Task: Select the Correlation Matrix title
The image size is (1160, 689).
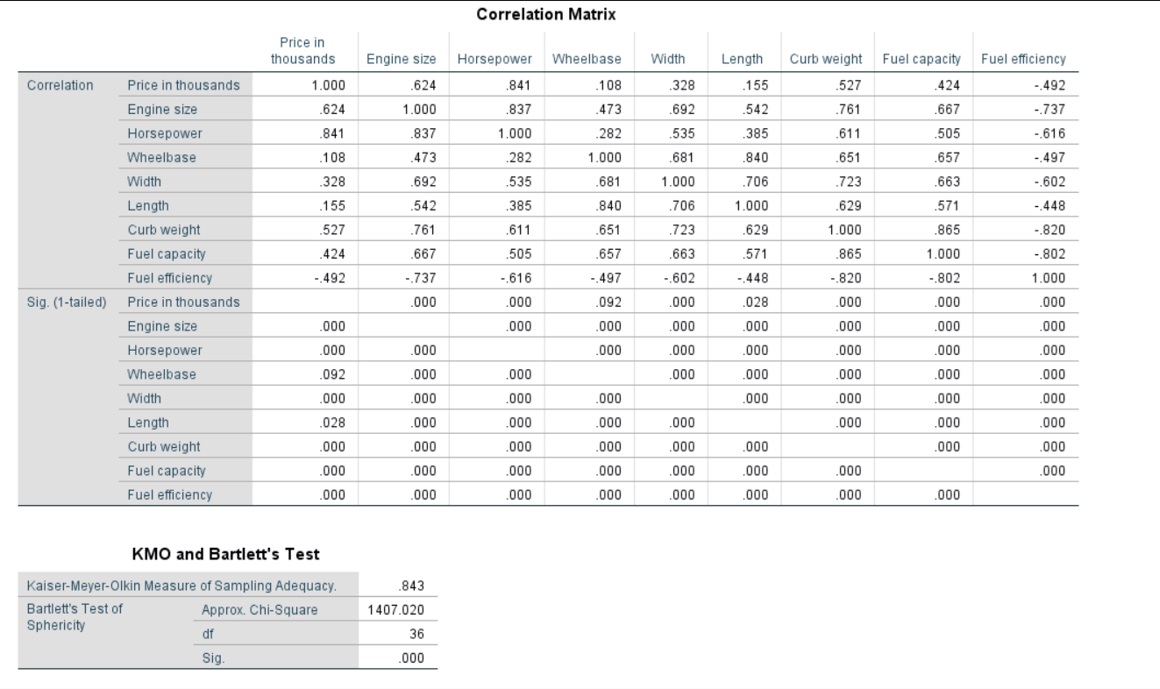Action: point(549,14)
